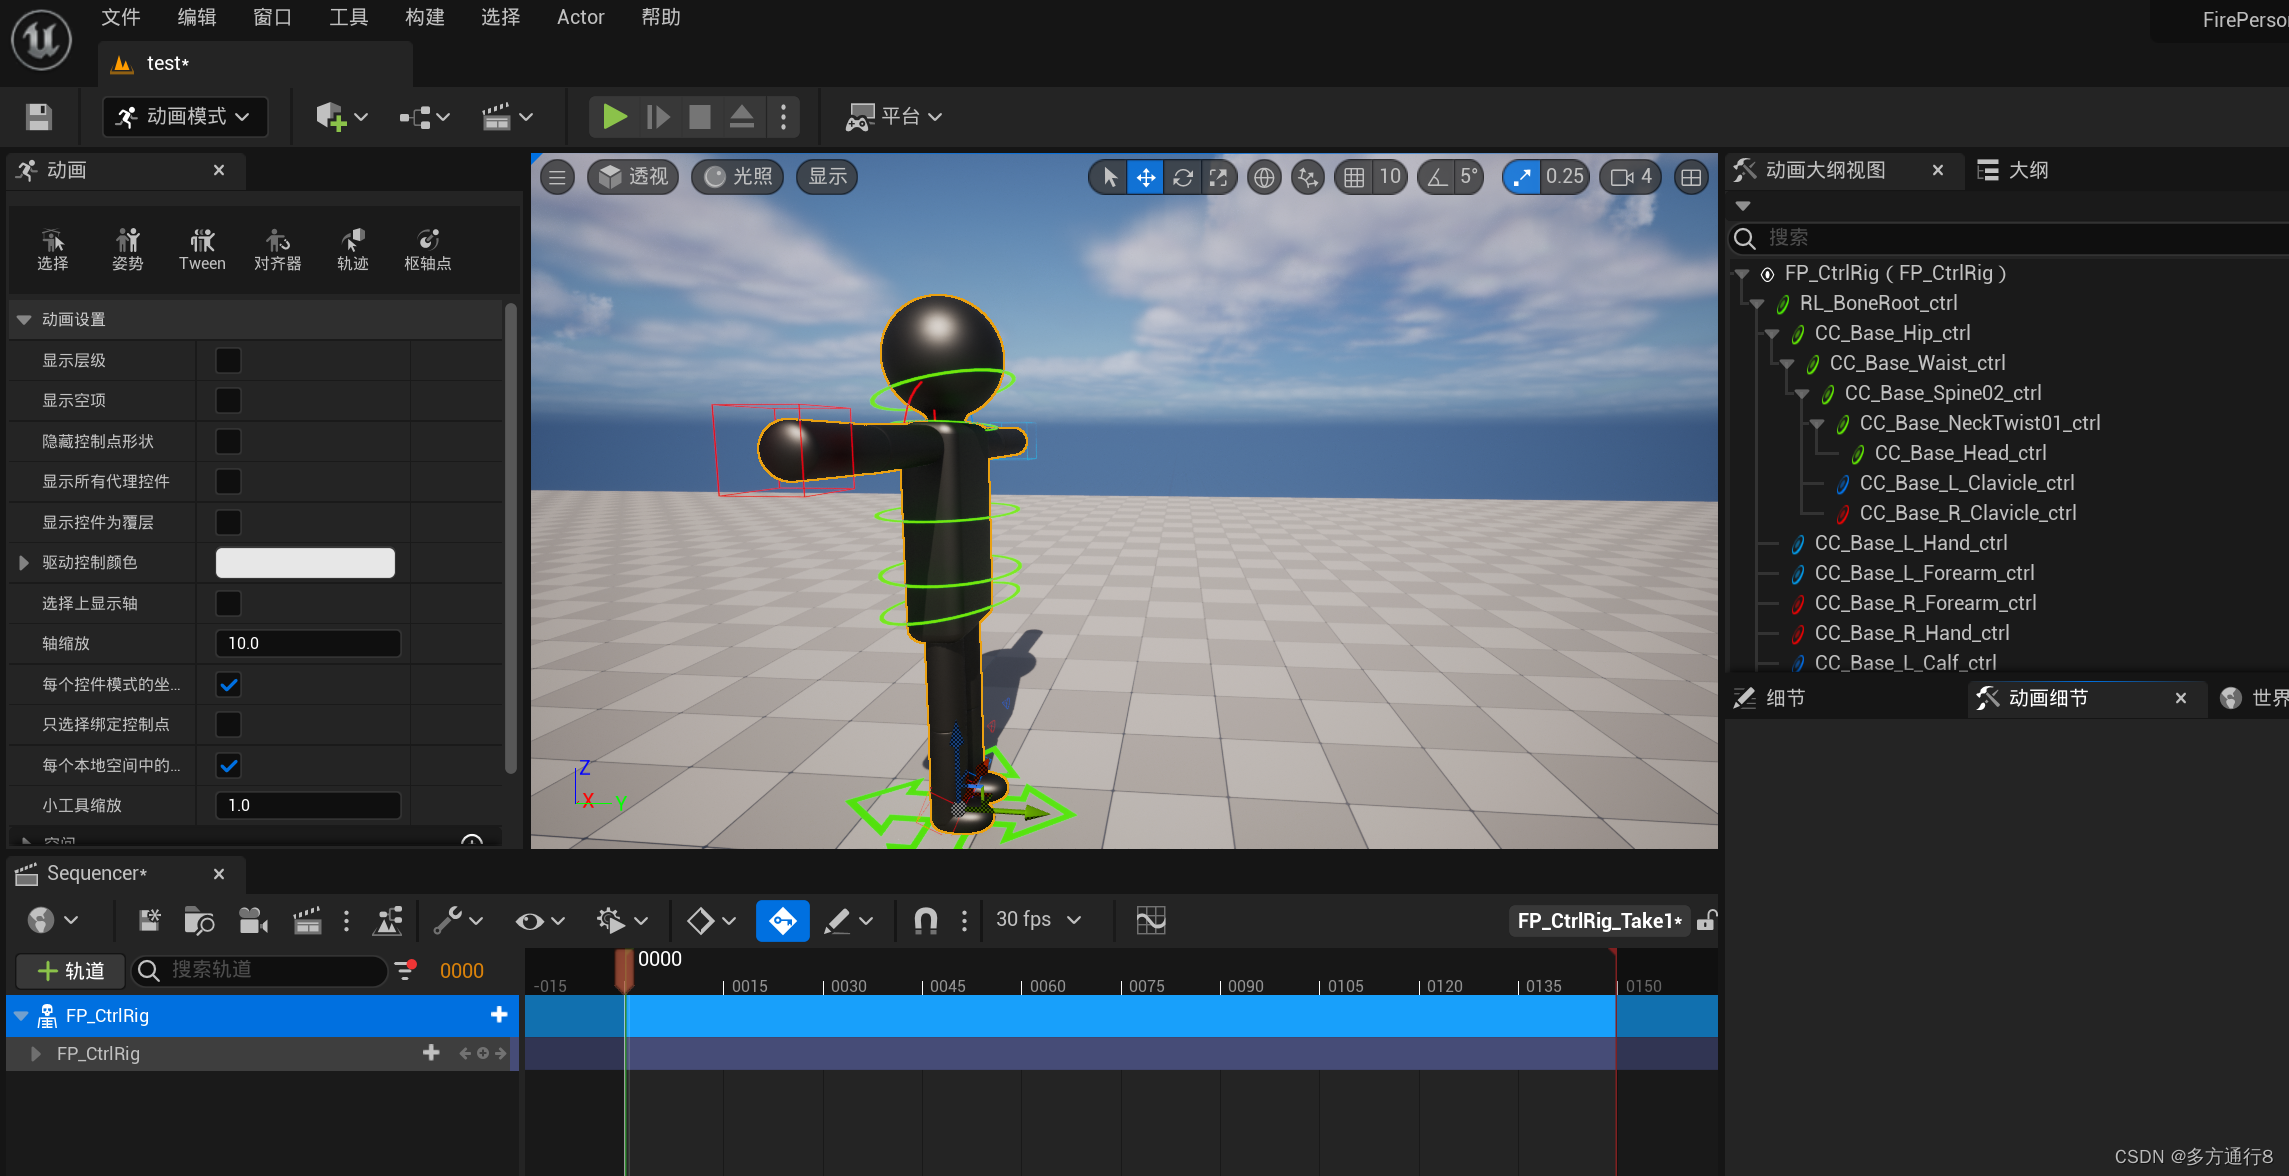Viewport: 2289px width, 1176px height.
Task: Open the 平台 platforms dropdown
Action: coord(894,117)
